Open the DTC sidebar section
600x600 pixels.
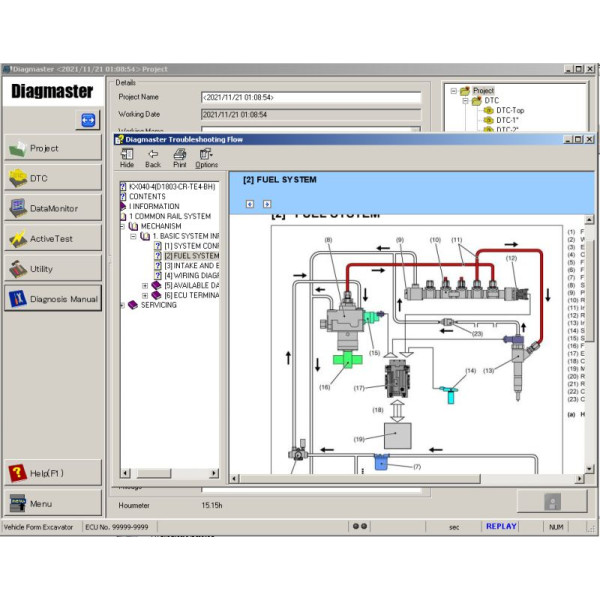click(52, 178)
